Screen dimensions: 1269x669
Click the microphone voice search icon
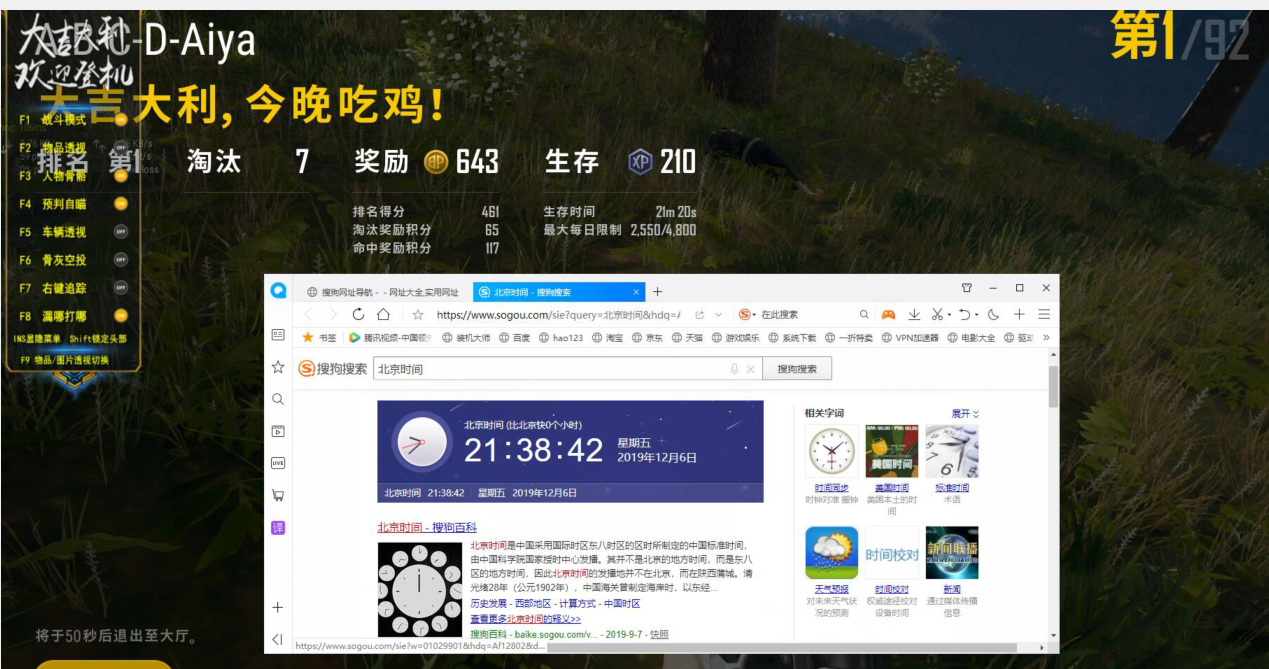(735, 369)
